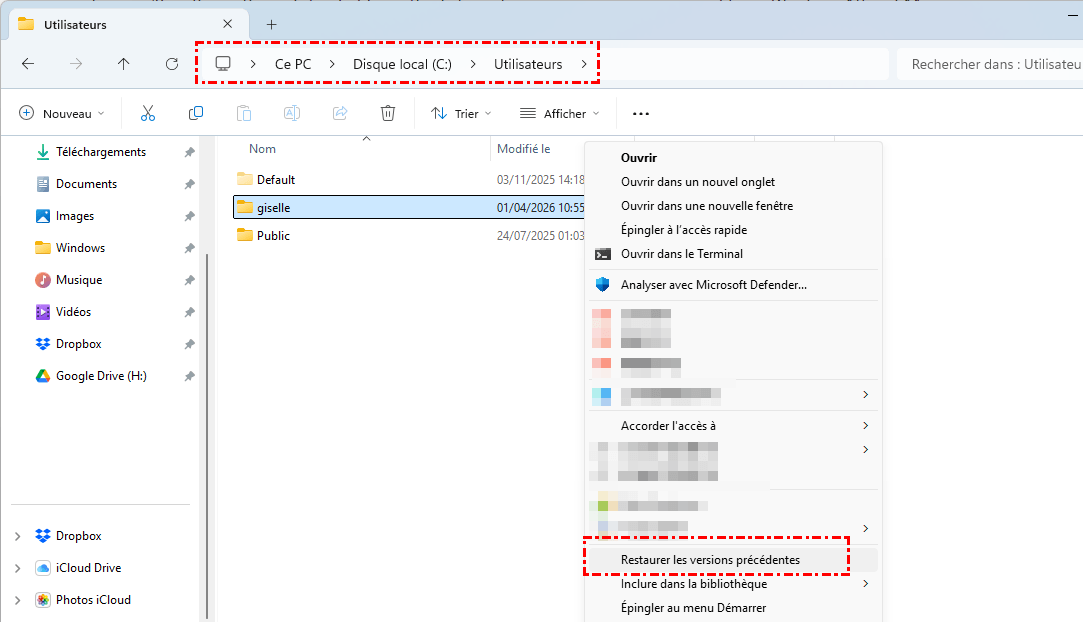Open the Nouveau dropdown
1083x622 pixels.
61,113
